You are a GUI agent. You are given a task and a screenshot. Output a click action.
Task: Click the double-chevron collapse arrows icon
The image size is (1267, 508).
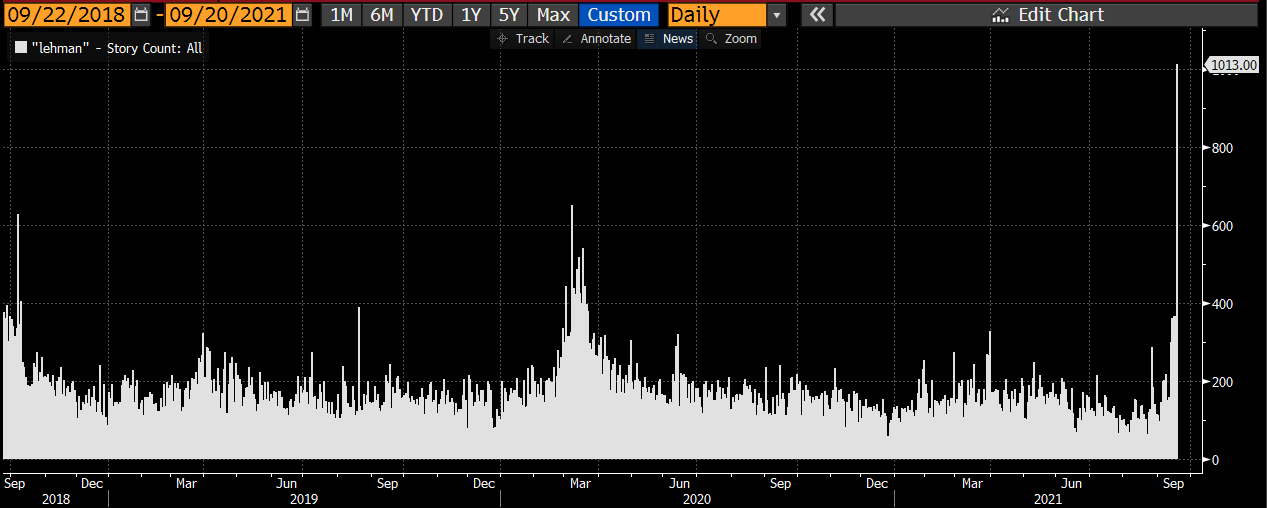(816, 15)
